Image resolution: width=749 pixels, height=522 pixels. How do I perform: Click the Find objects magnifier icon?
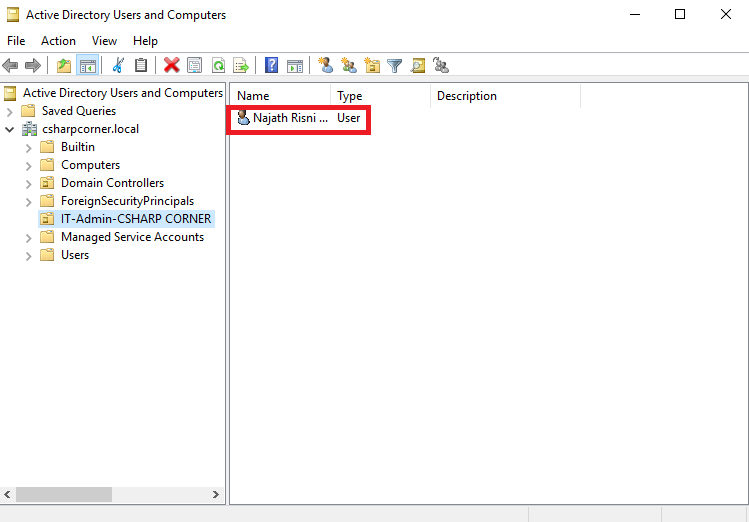(418, 65)
